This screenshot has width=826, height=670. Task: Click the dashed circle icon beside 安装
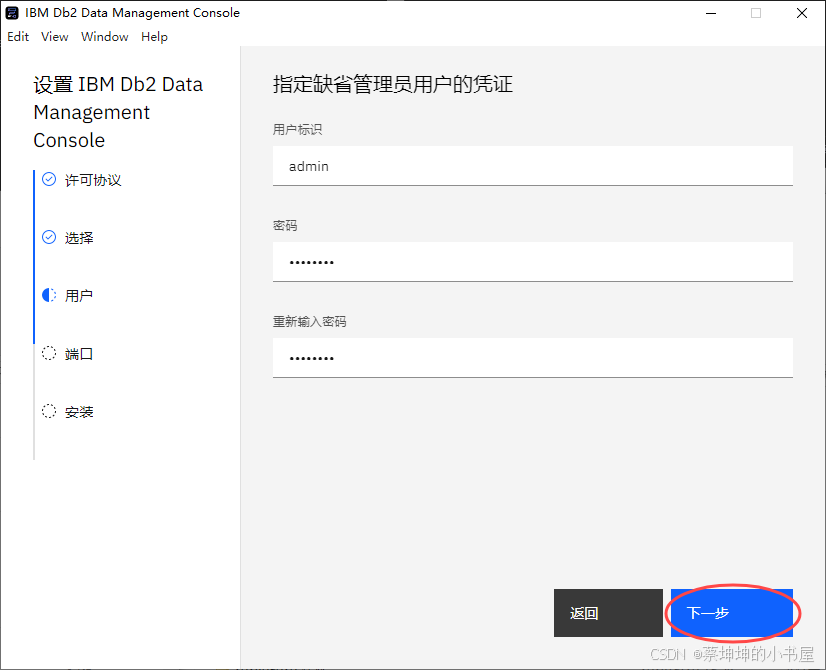click(x=49, y=411)
